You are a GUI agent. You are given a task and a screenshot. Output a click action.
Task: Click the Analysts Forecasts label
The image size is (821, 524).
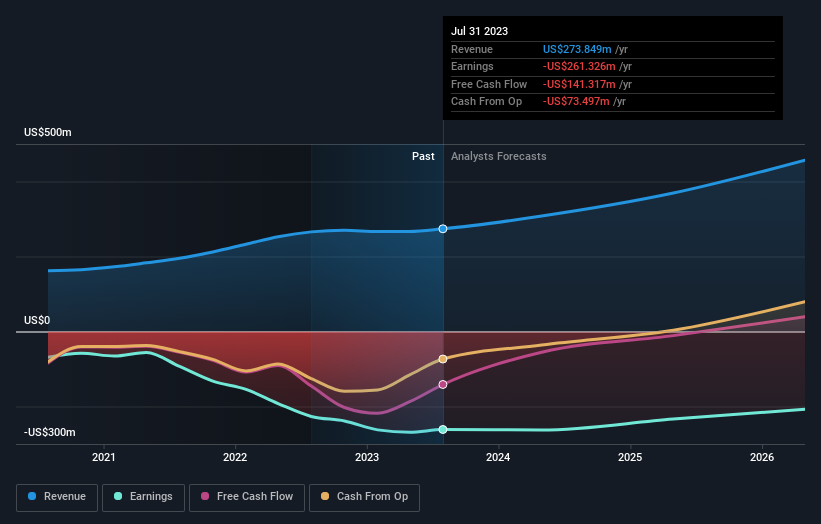click(x=498, y=156)
